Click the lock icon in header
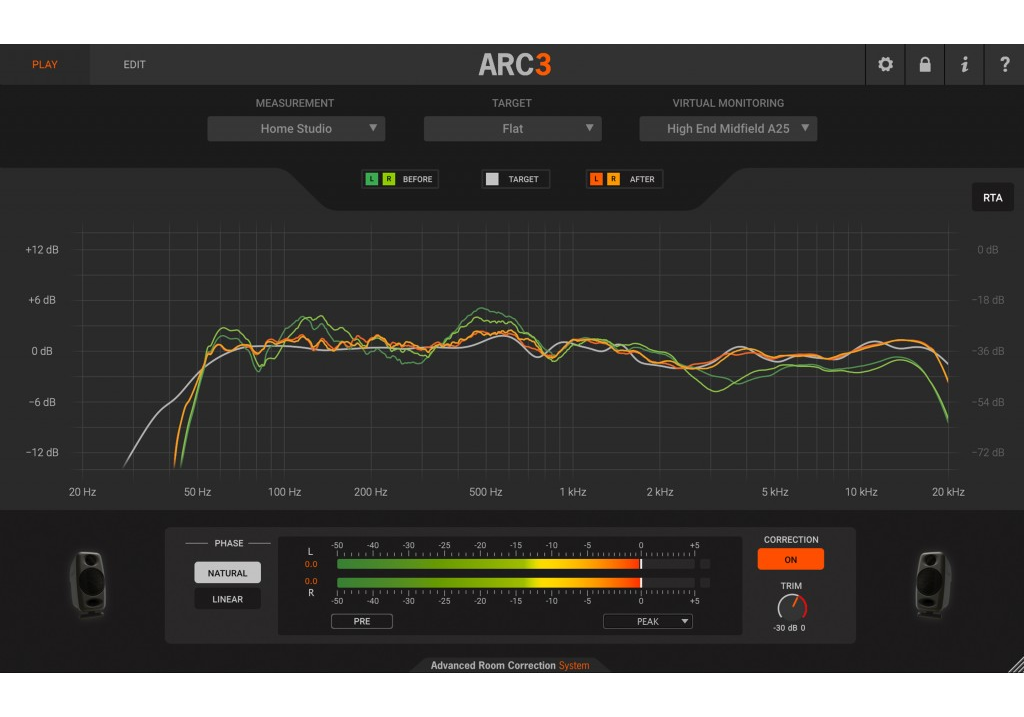 click(x=925, y=64)
